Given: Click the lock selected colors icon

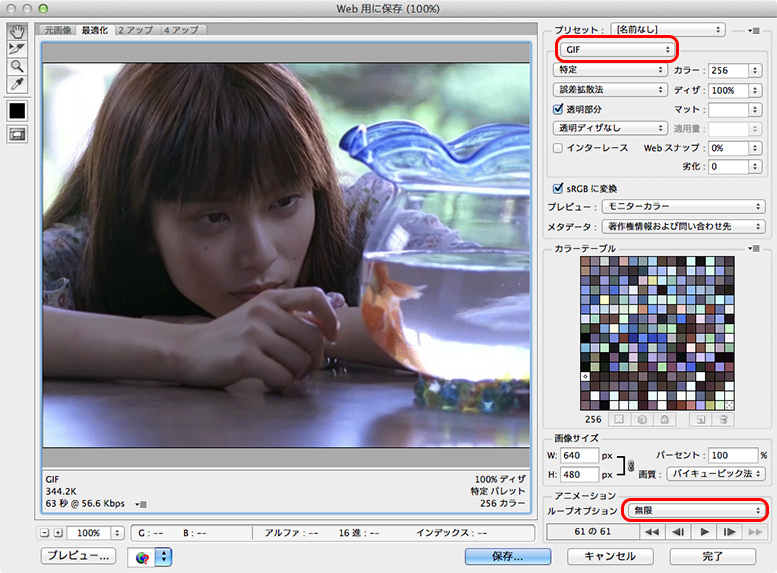Looking at the screenshot, I should click(x=665, y=419).
